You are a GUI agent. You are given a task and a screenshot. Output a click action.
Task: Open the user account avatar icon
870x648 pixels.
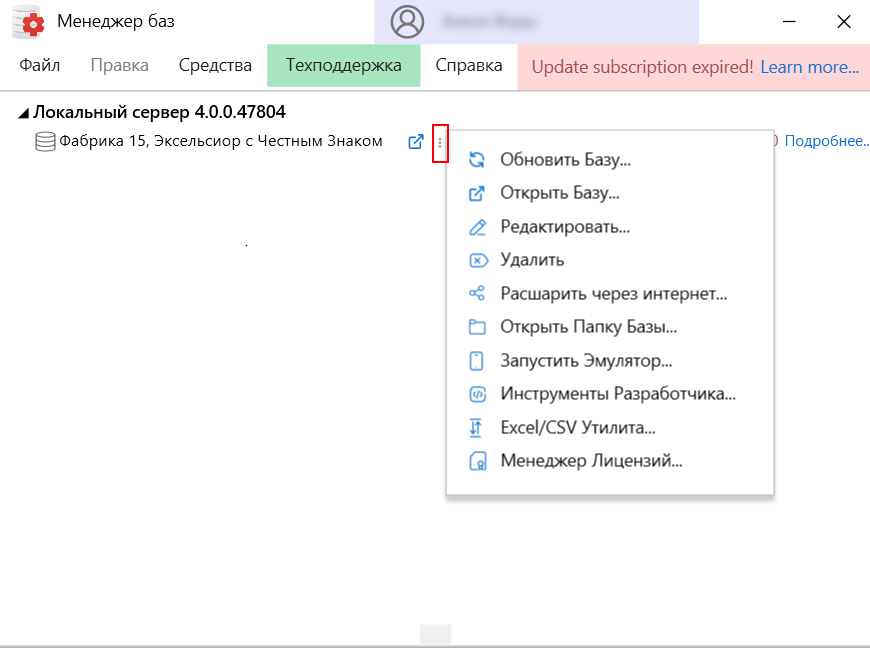(407, 21)
